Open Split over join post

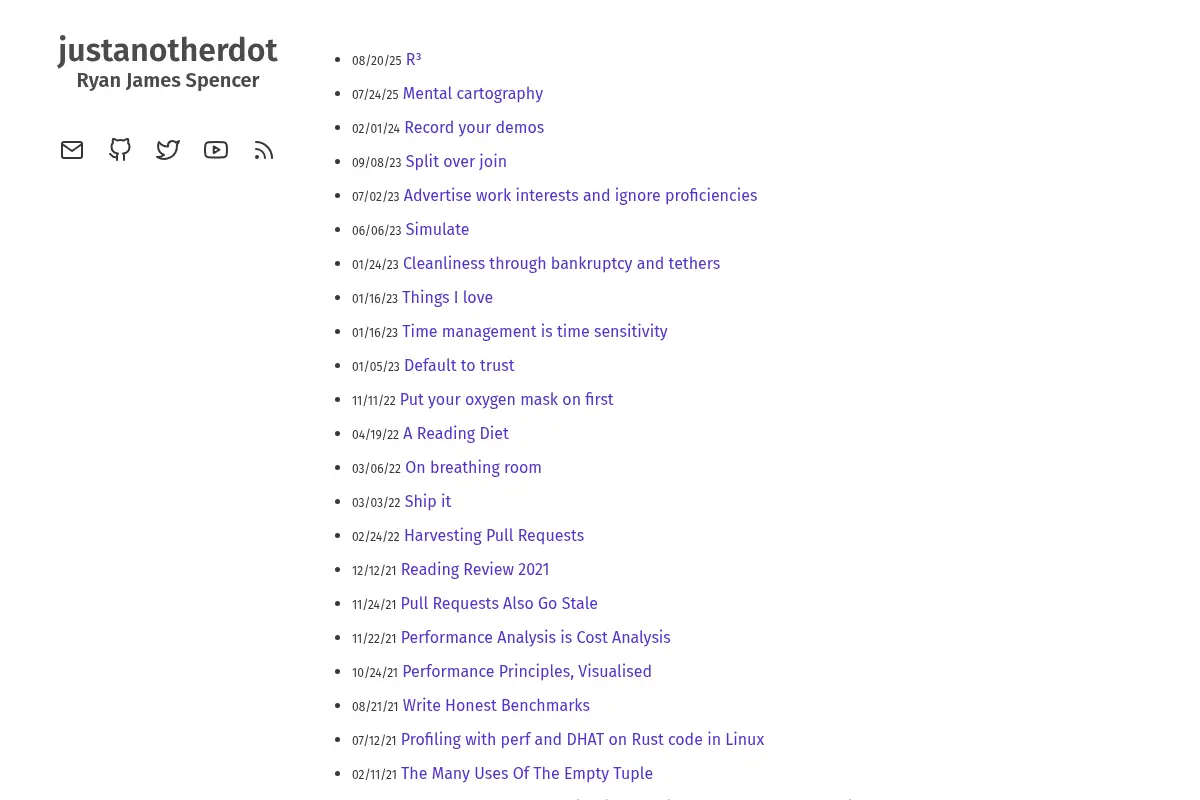pyautogui.click(x=456, y=162)
